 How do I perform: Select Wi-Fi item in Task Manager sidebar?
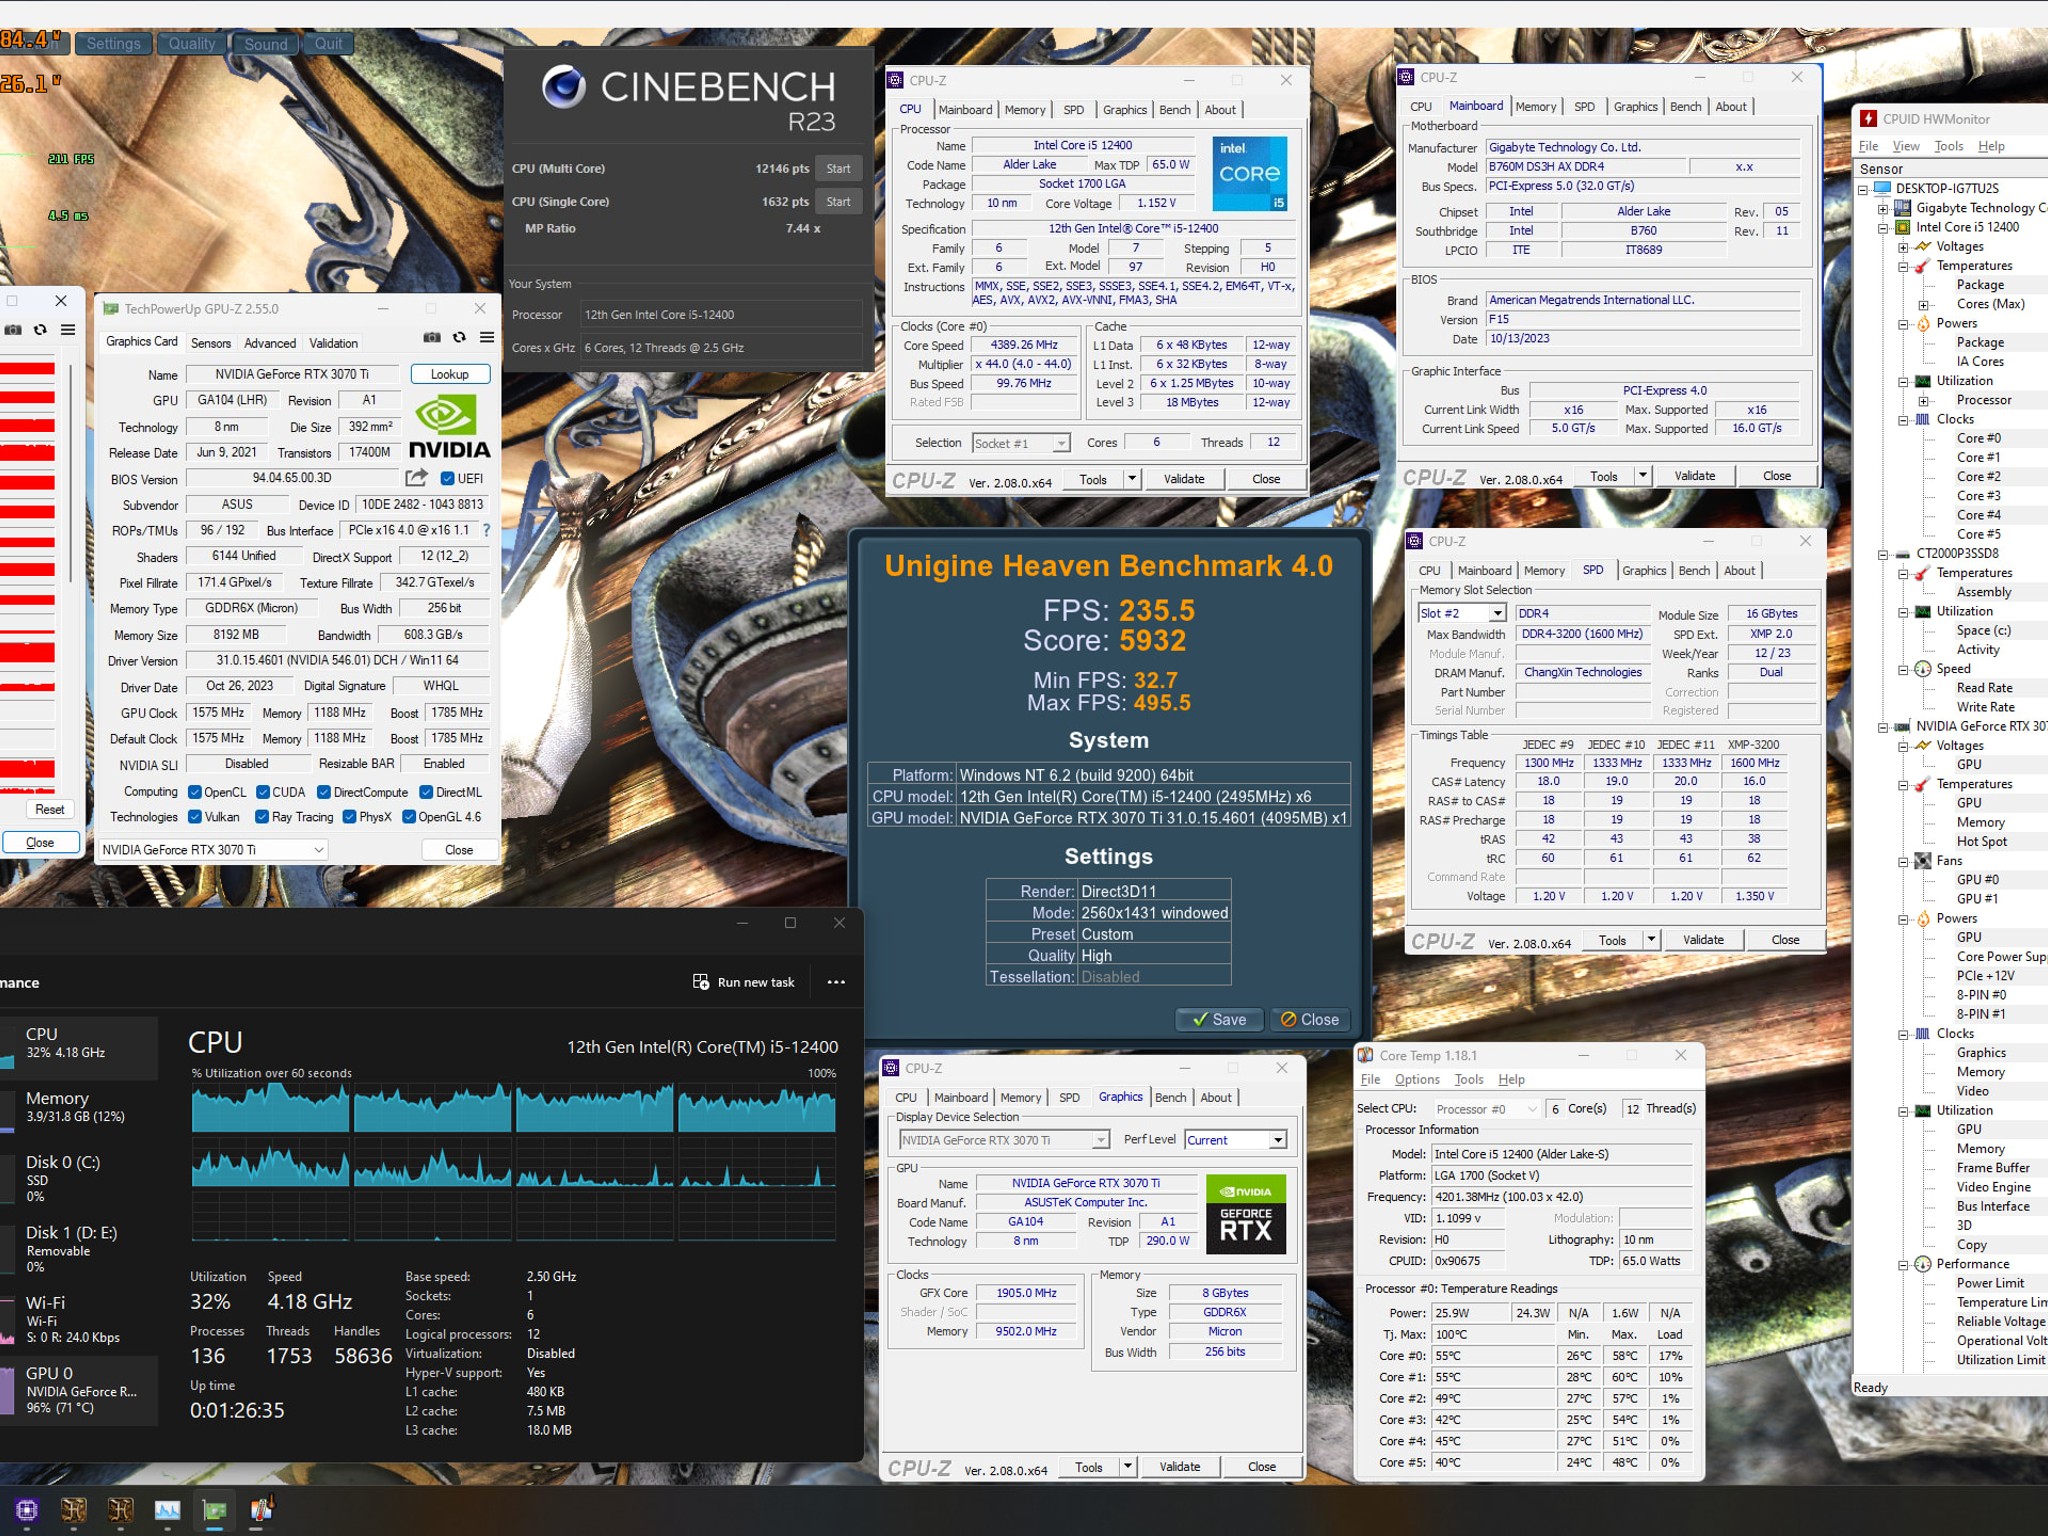click(79, 1319)
